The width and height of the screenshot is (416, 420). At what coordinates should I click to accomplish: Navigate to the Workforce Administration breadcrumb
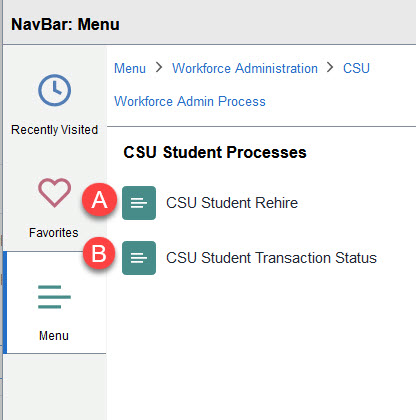[x=245, y=68]
